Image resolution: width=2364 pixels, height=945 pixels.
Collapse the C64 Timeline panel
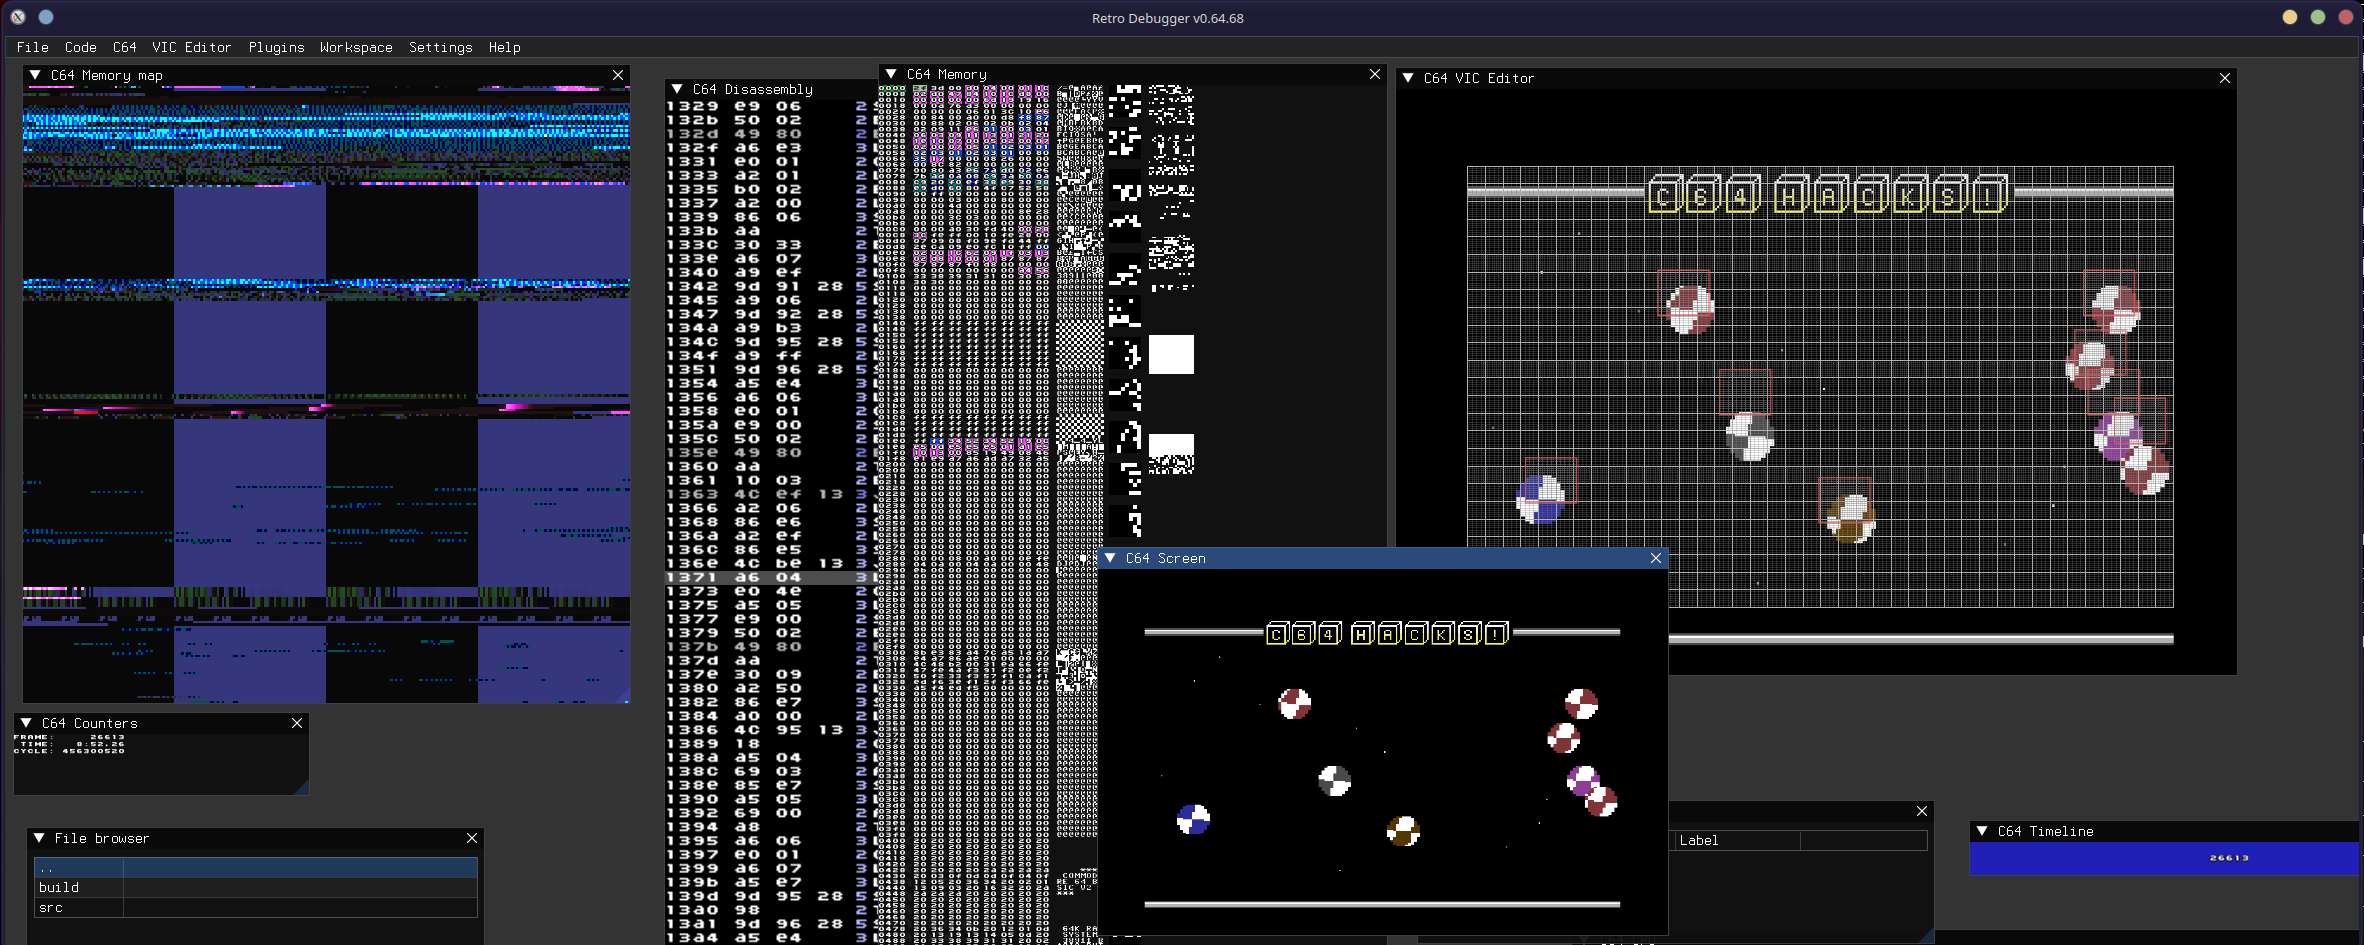pos(1982,831)
